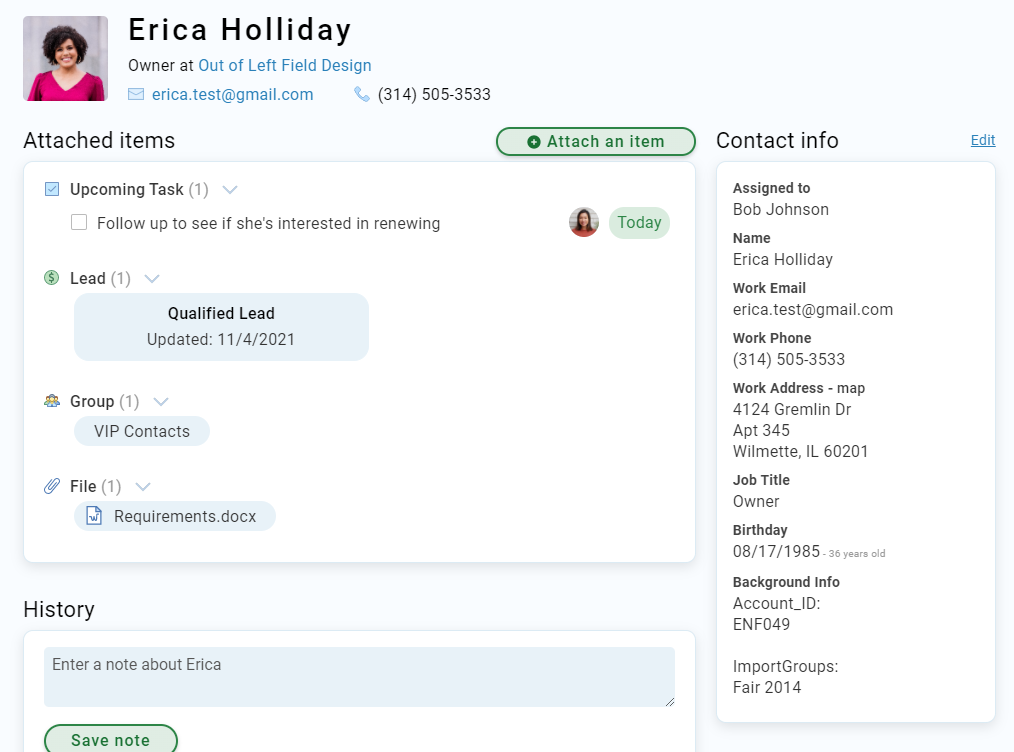Open Erica Holliday's profile photo
This screenshot has height=752, width=1014.
click(x=66, y=58)
